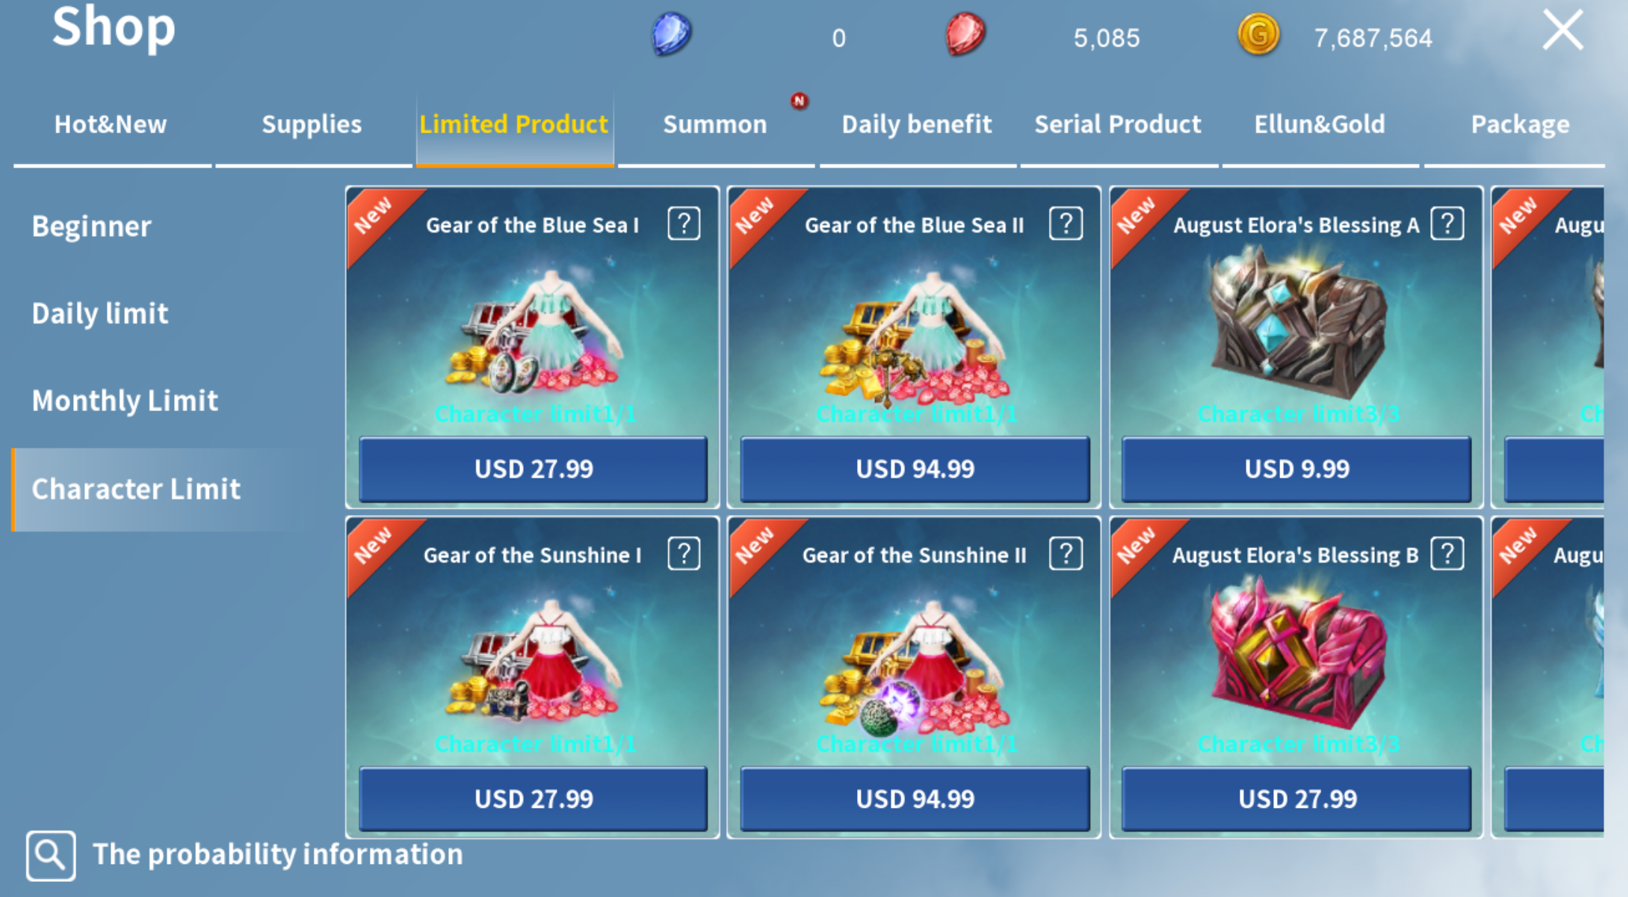Click the probability information magnifier icon

pos(51,856)
